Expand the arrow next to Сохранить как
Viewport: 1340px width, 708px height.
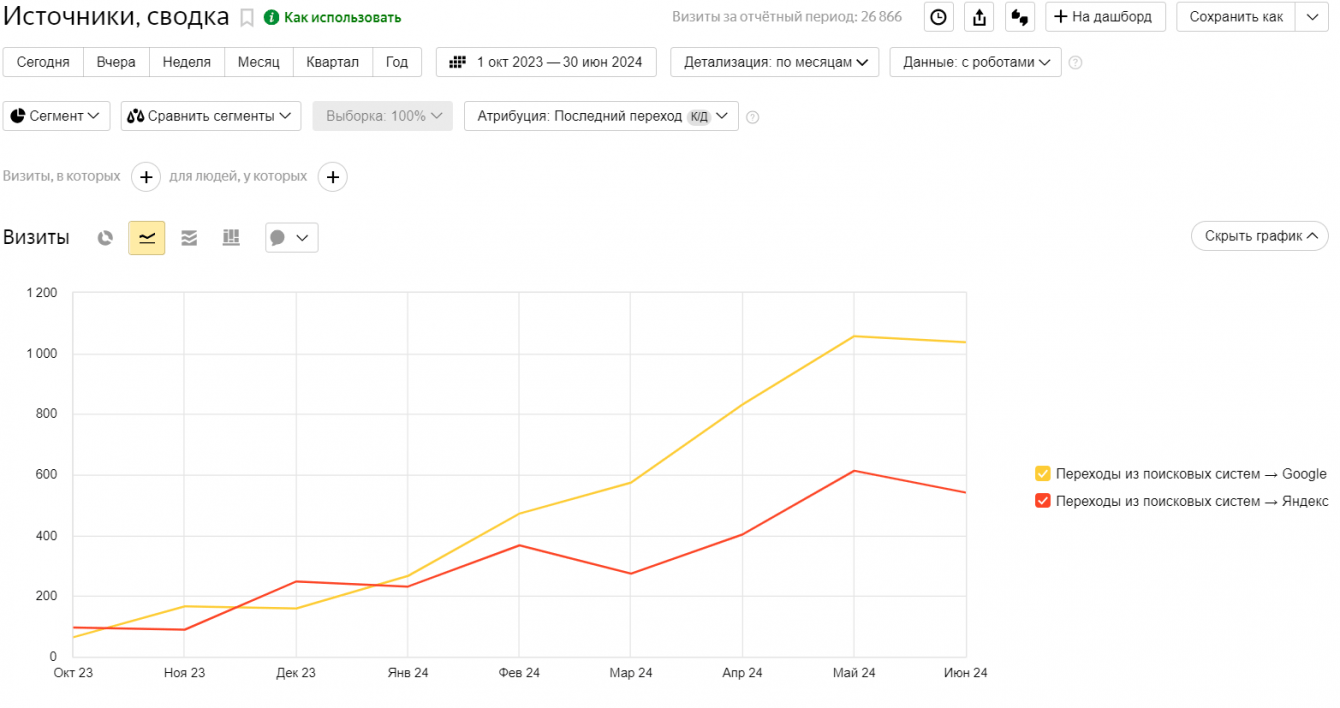click(x=1312, y=17)
